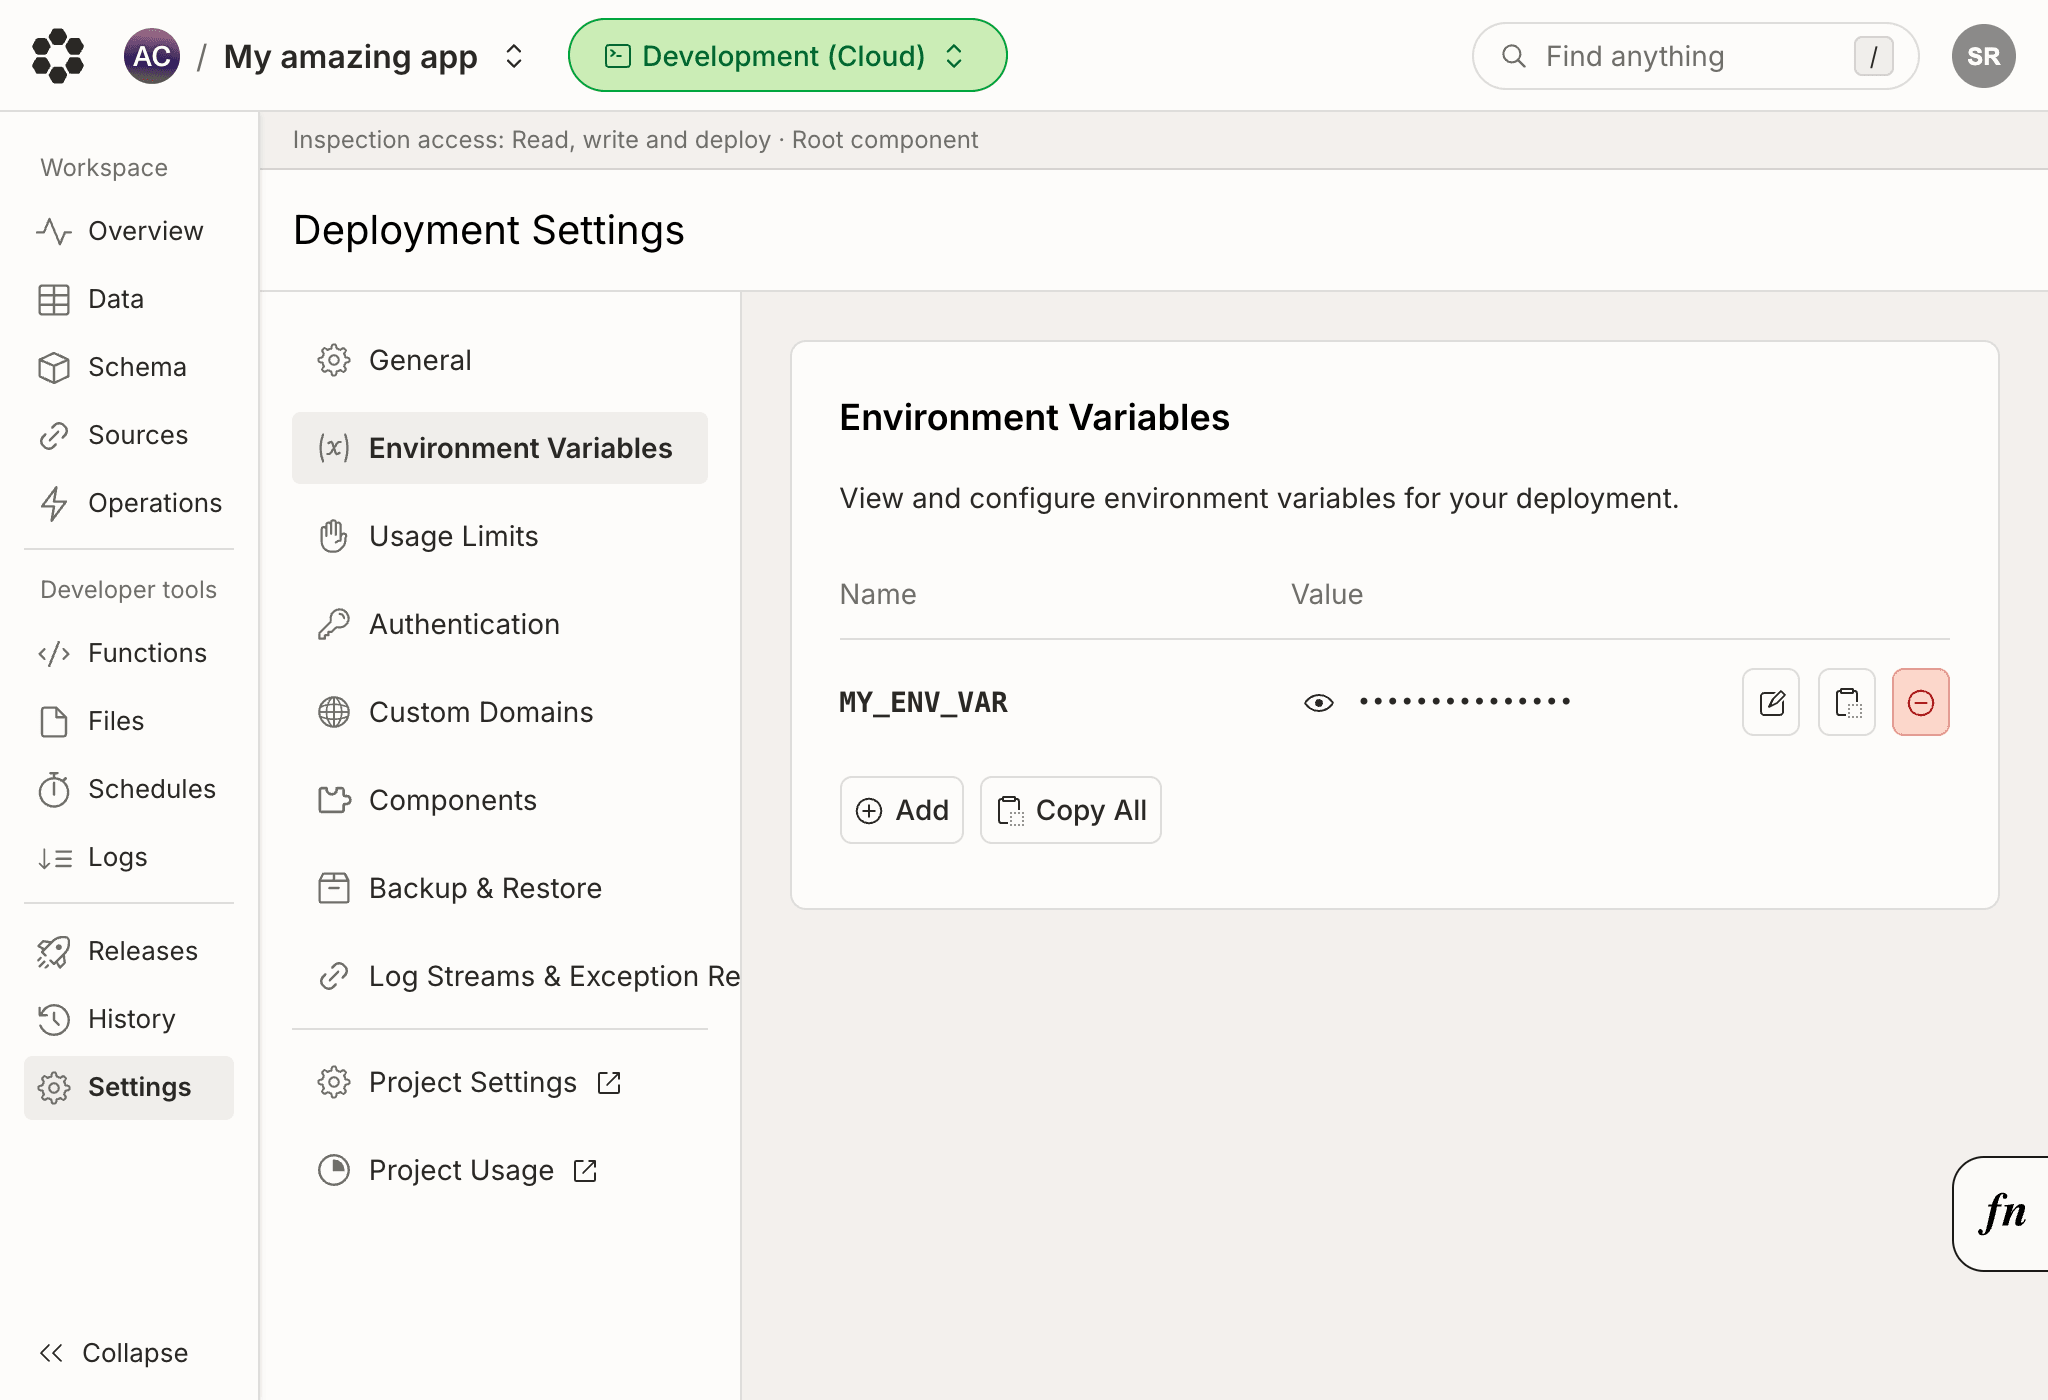Open Custom Domains settings
This screenshot has height=1400, width=2048.
point(500,712)
